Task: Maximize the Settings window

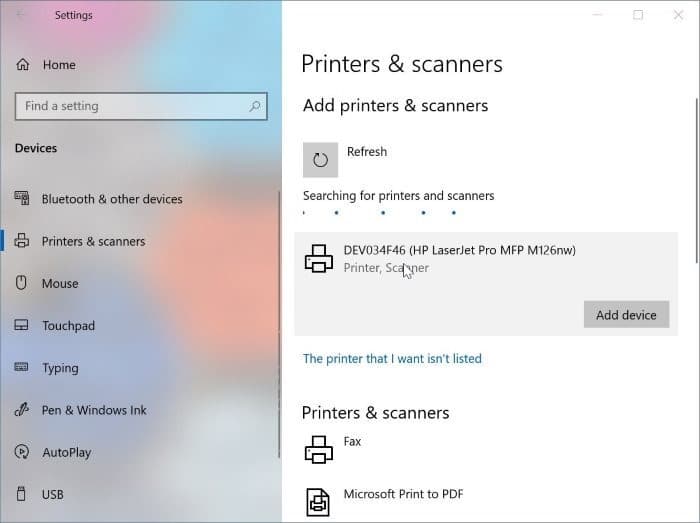Action: point(638,15)
